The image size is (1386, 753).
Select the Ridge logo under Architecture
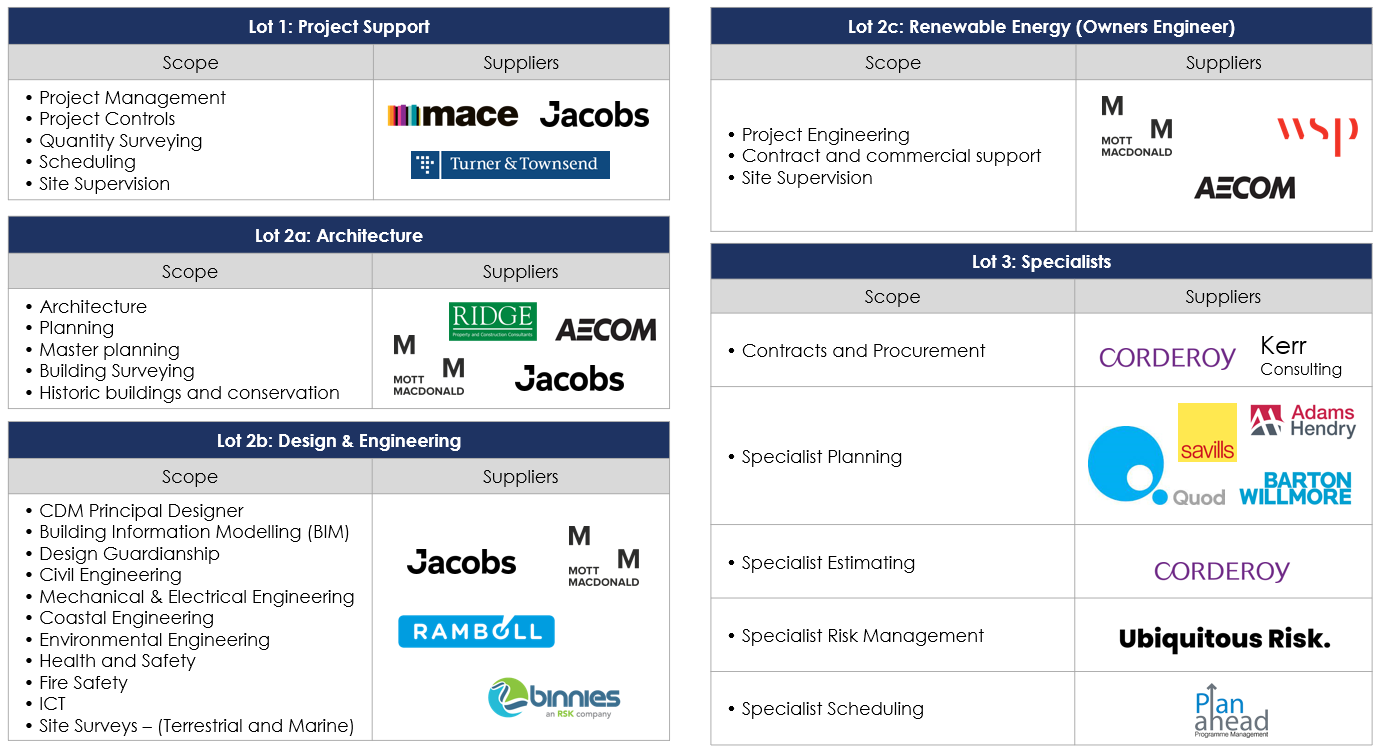coord(492,321)
